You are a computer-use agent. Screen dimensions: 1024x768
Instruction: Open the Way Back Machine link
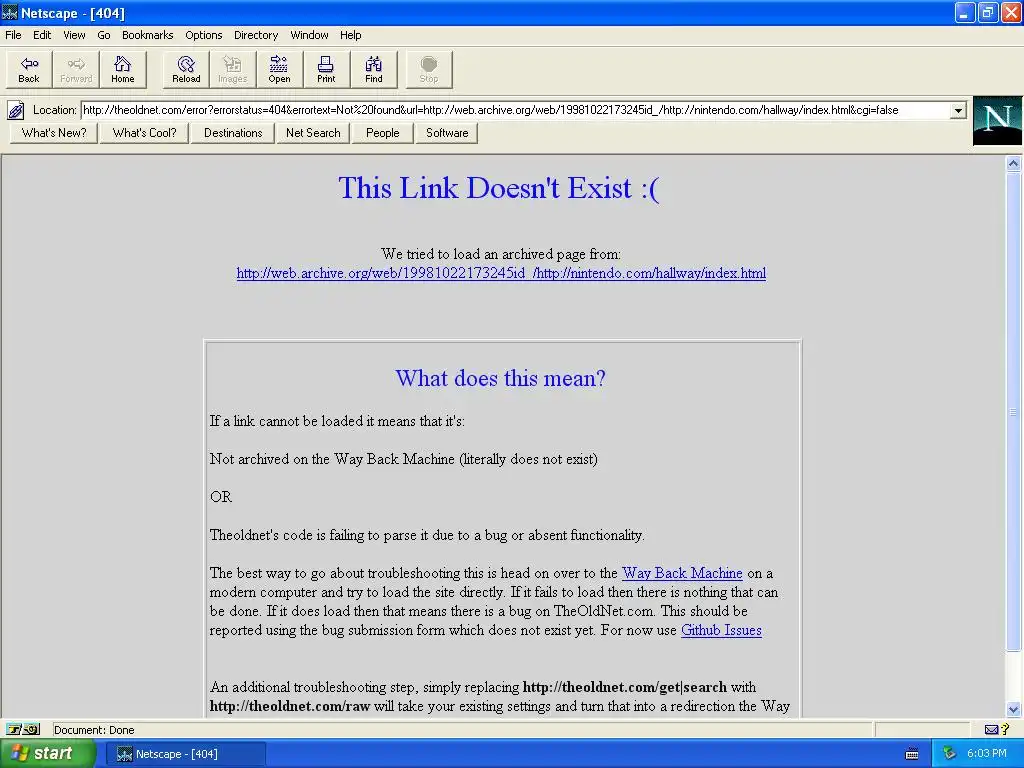click(682, 573)
